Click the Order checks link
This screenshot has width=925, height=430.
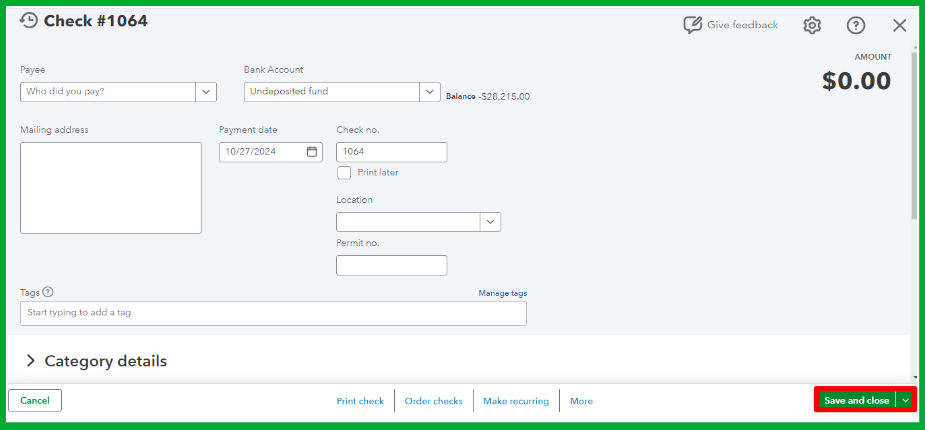[x=434, y=401]
